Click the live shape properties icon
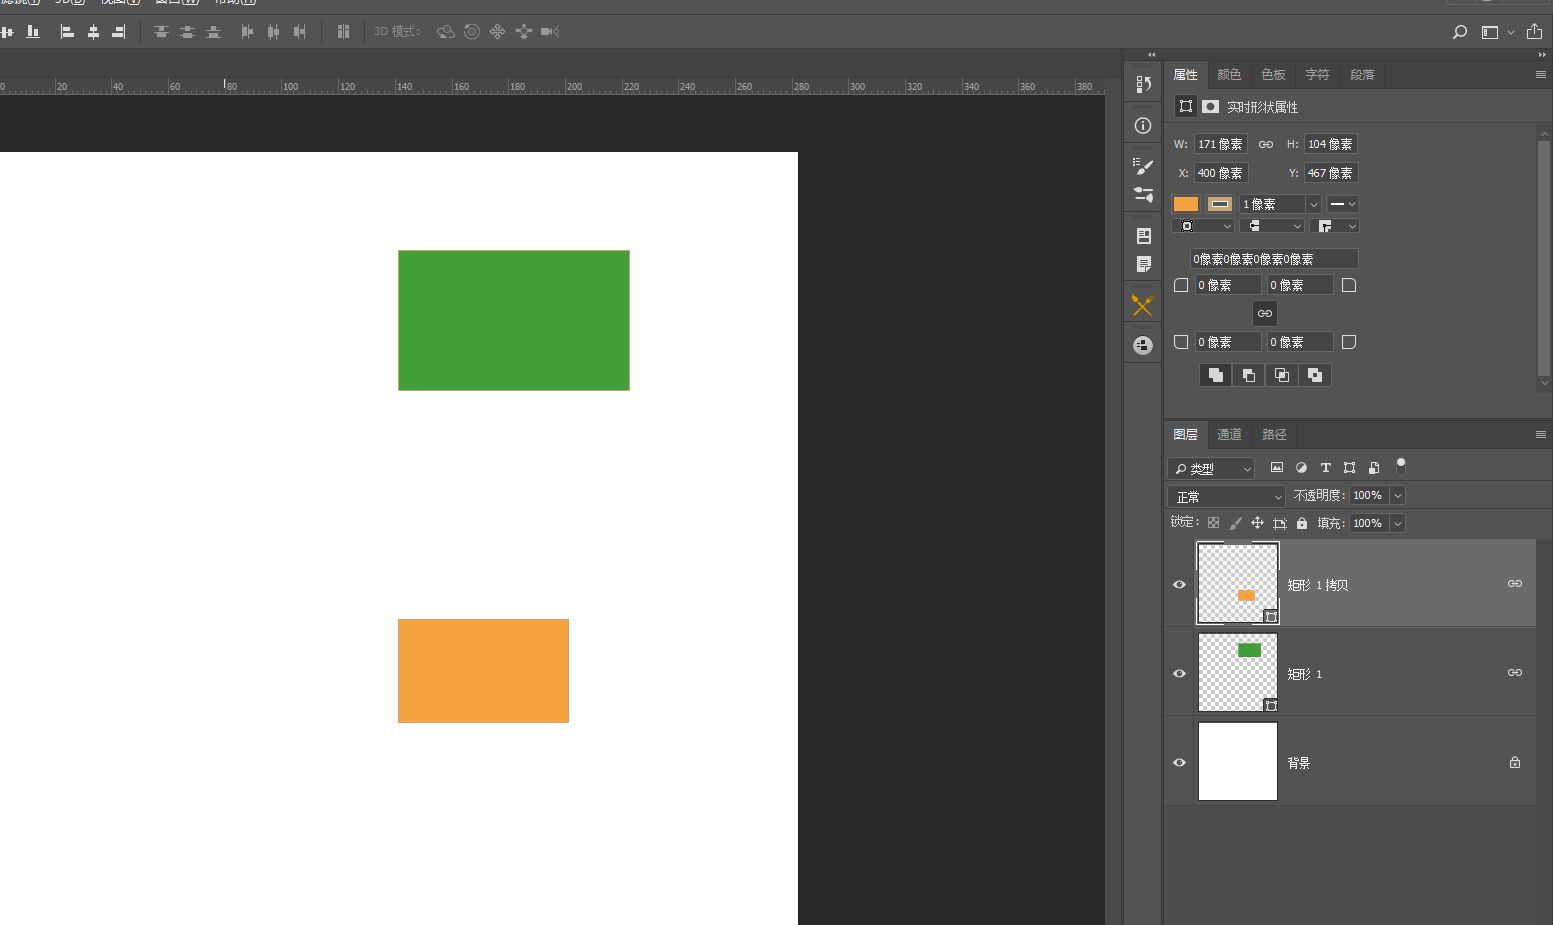Screen dimensions: 1553x925 (1186, 106)
